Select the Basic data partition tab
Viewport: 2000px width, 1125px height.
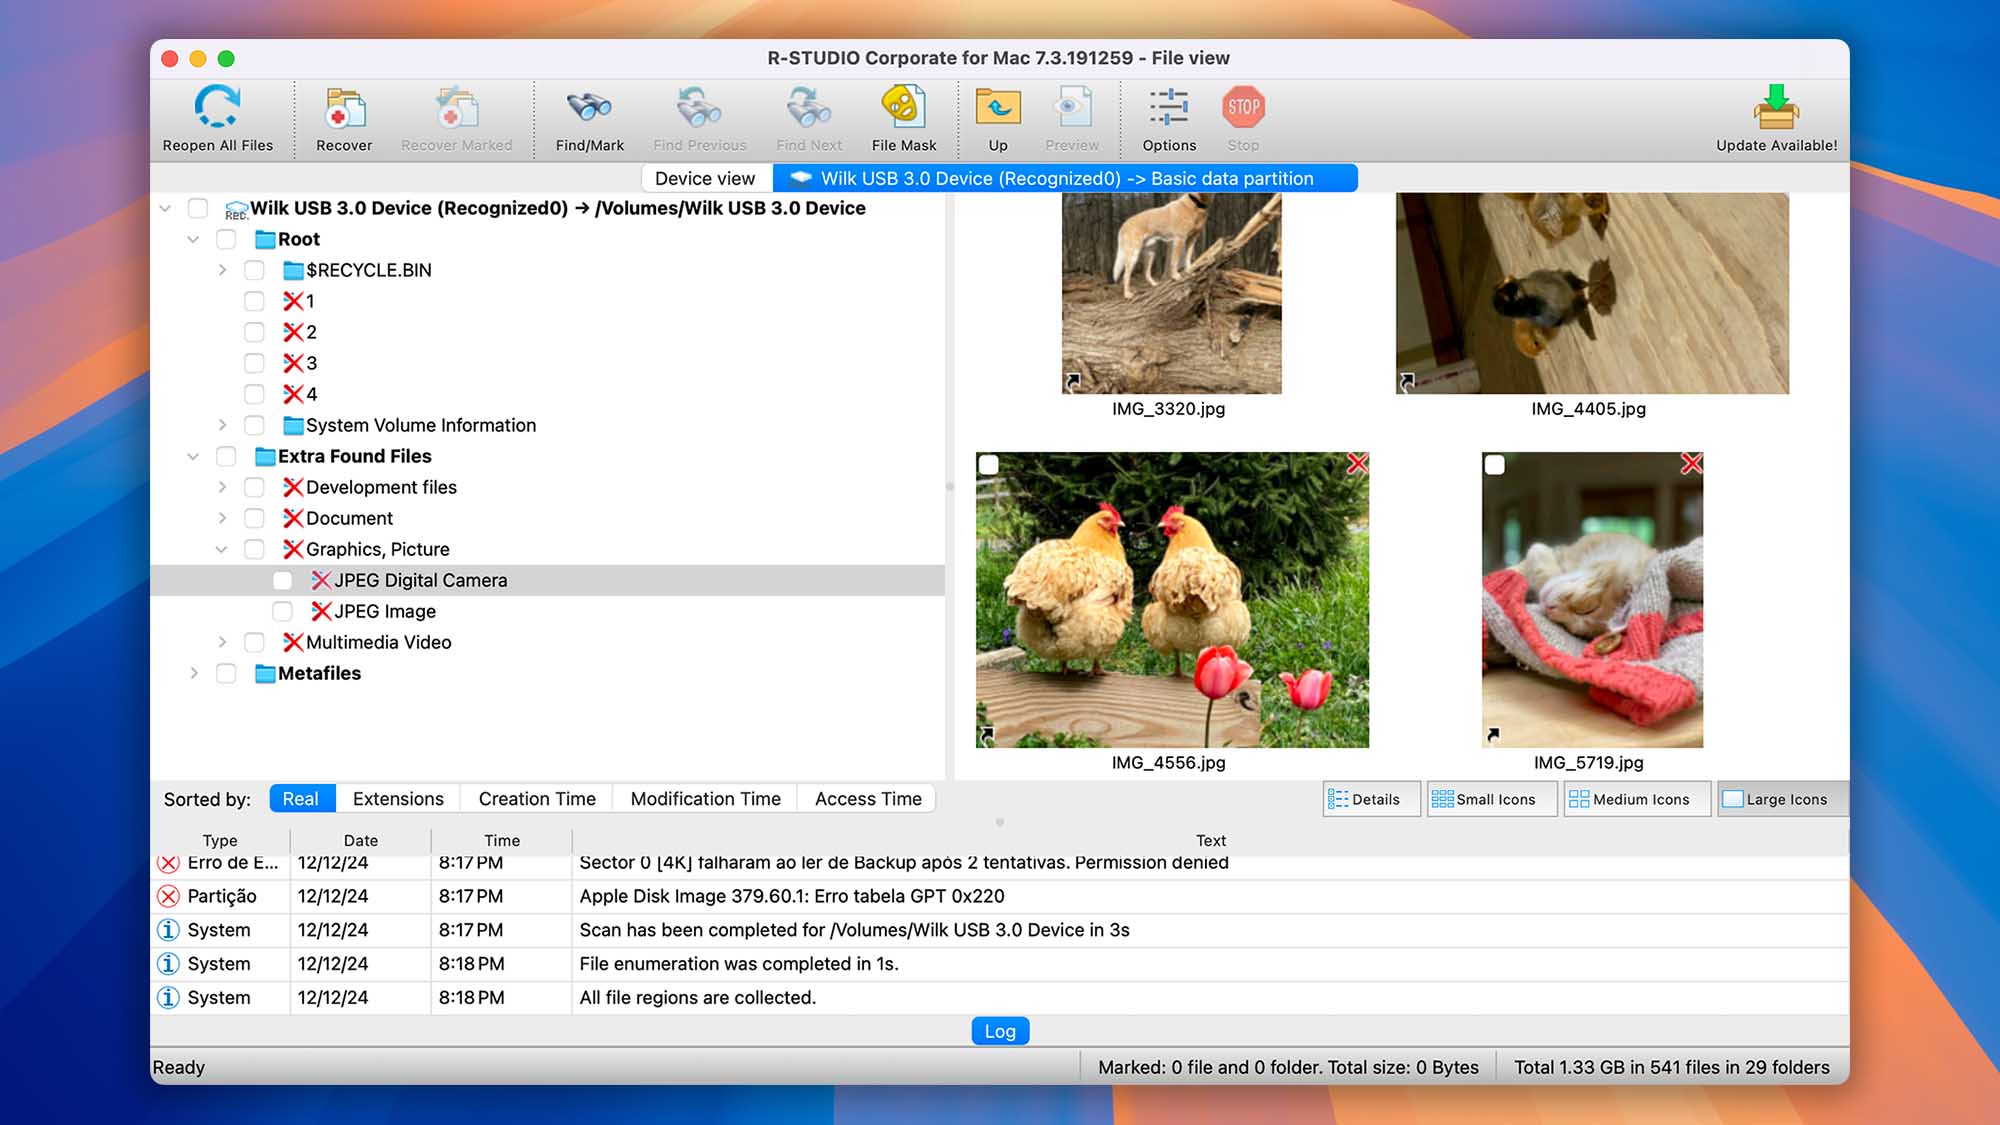coord(1065,178)
